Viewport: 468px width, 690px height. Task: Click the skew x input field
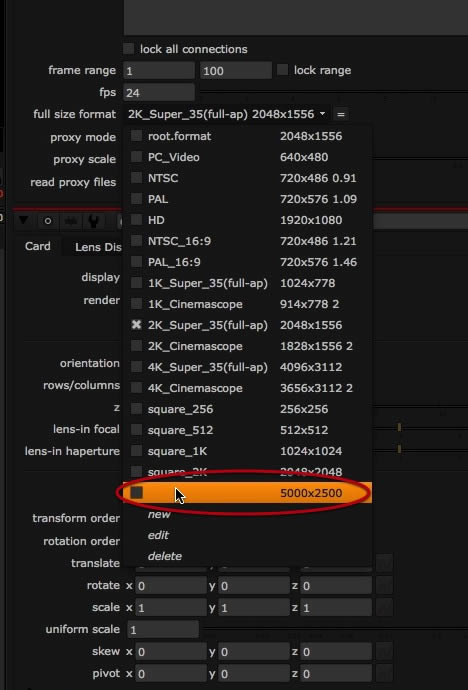click(x=171, y=652)
